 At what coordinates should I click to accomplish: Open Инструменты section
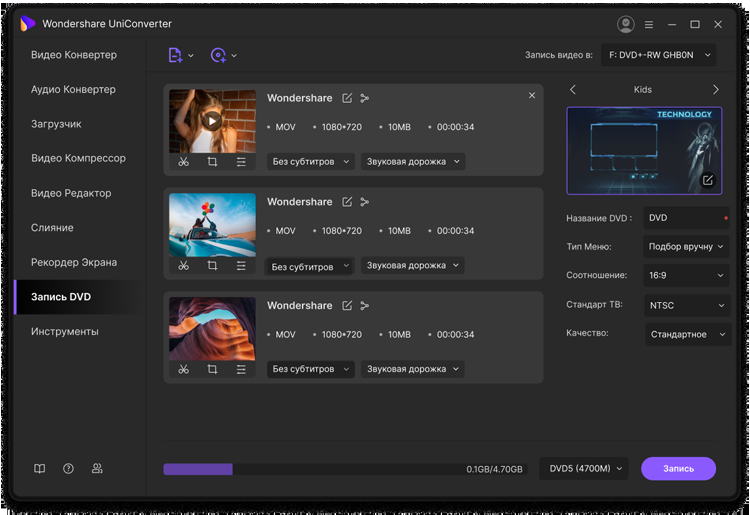pos(65,331)
